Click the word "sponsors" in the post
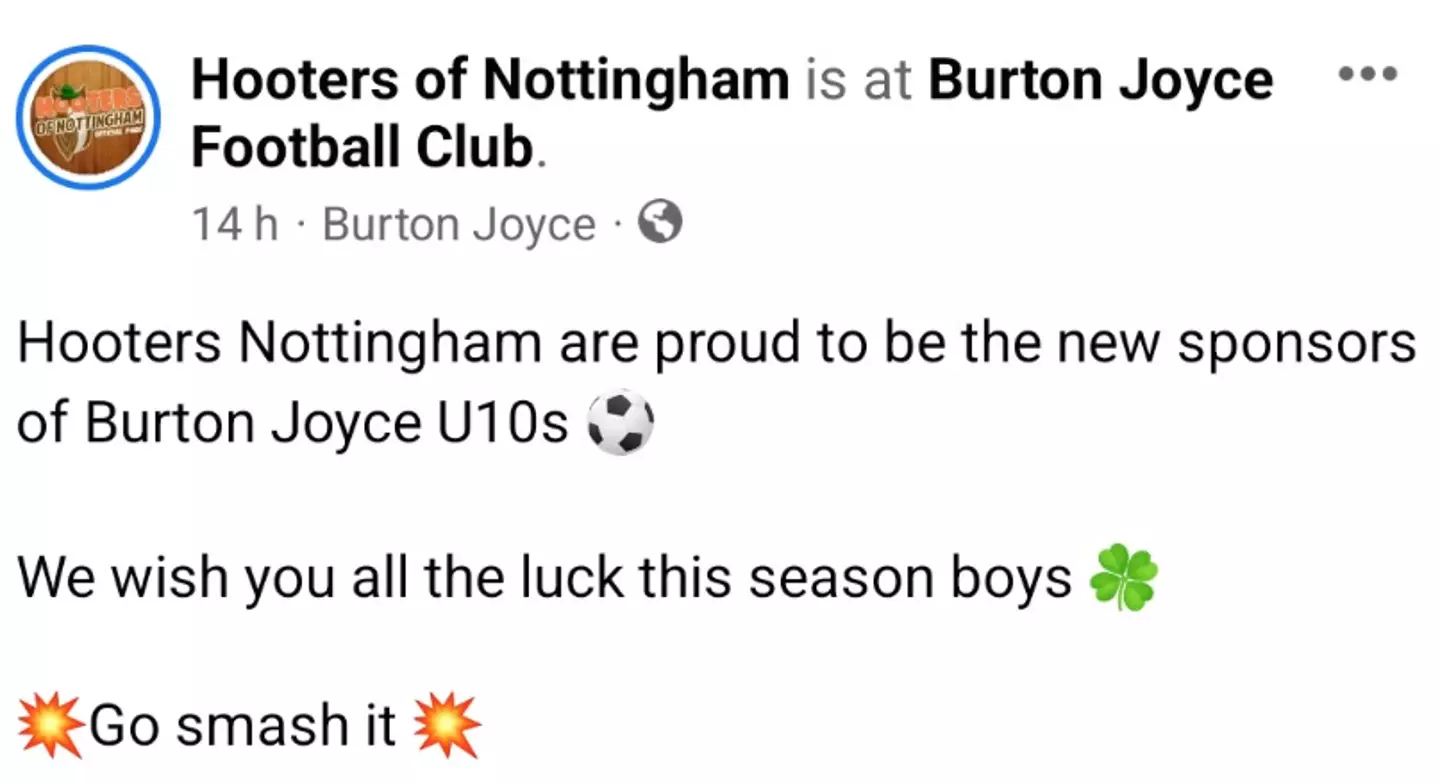Screen dimensions: 1440x783 [1295, 344]
